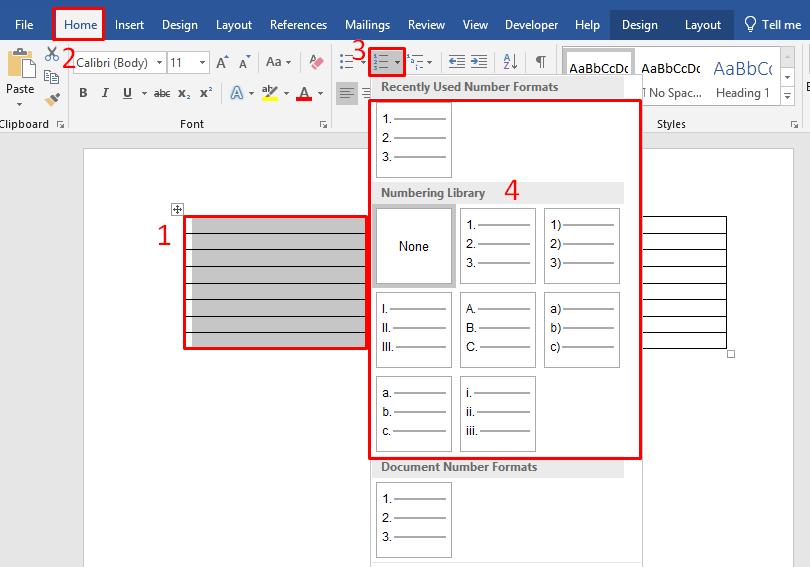This screenshot has width=810, height=567.
Task: Switch to the References tab
Action: [298, 25]
